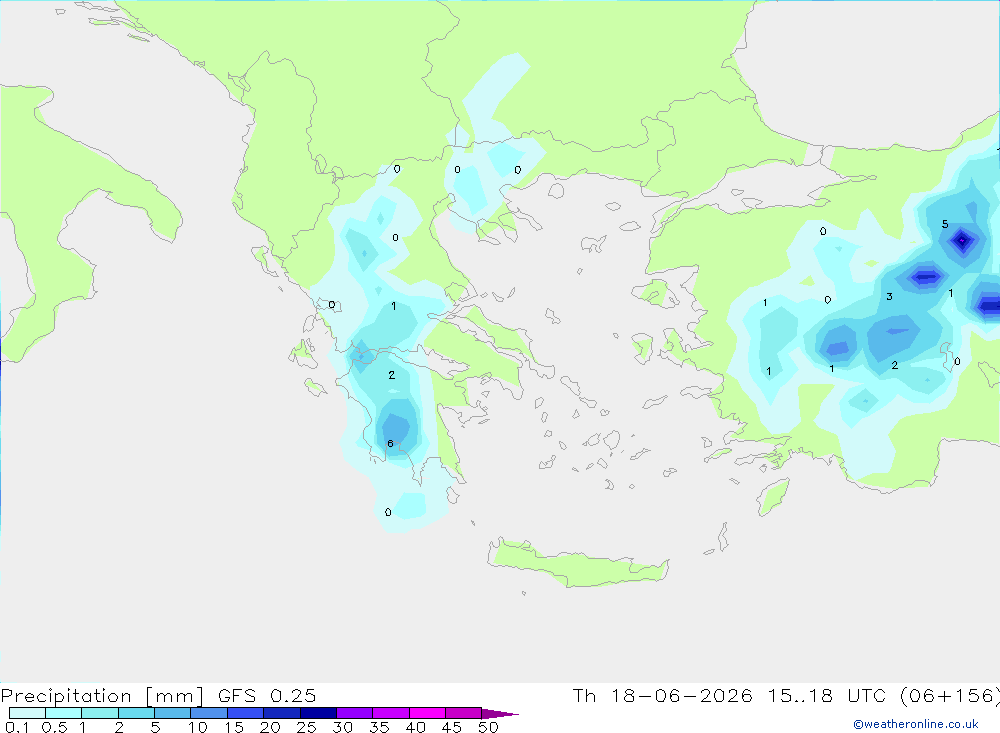Click the island of Crete on the map

click(577, 563)
